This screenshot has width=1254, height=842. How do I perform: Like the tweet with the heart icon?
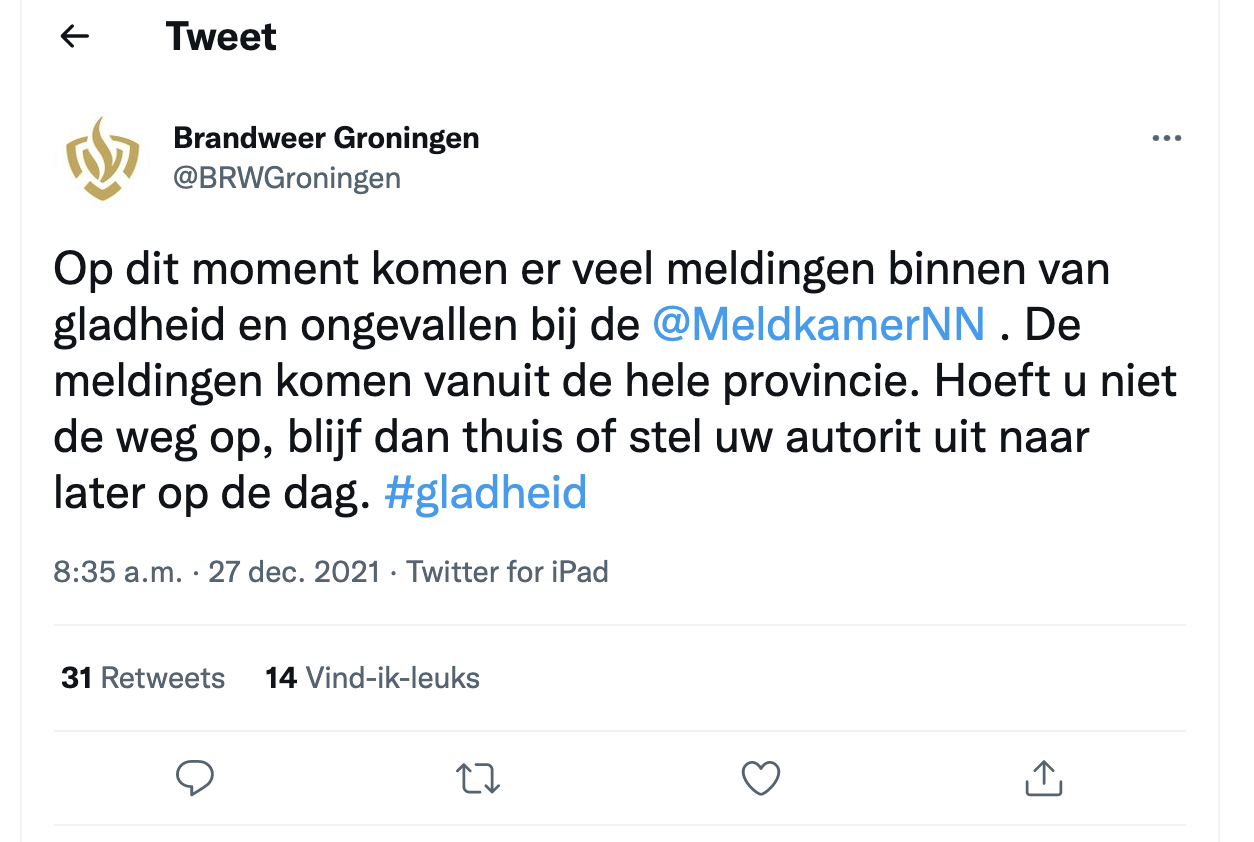[761, 777]
